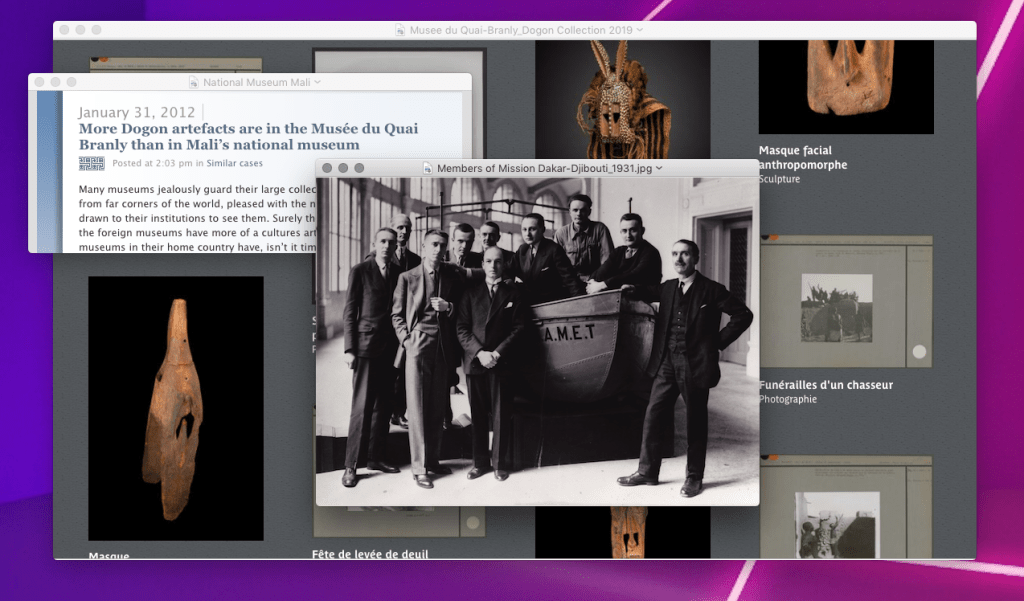Viewport: 1024px width, 601px height.
Task: Click the National Museum Mali document icon
Action: 194,83
